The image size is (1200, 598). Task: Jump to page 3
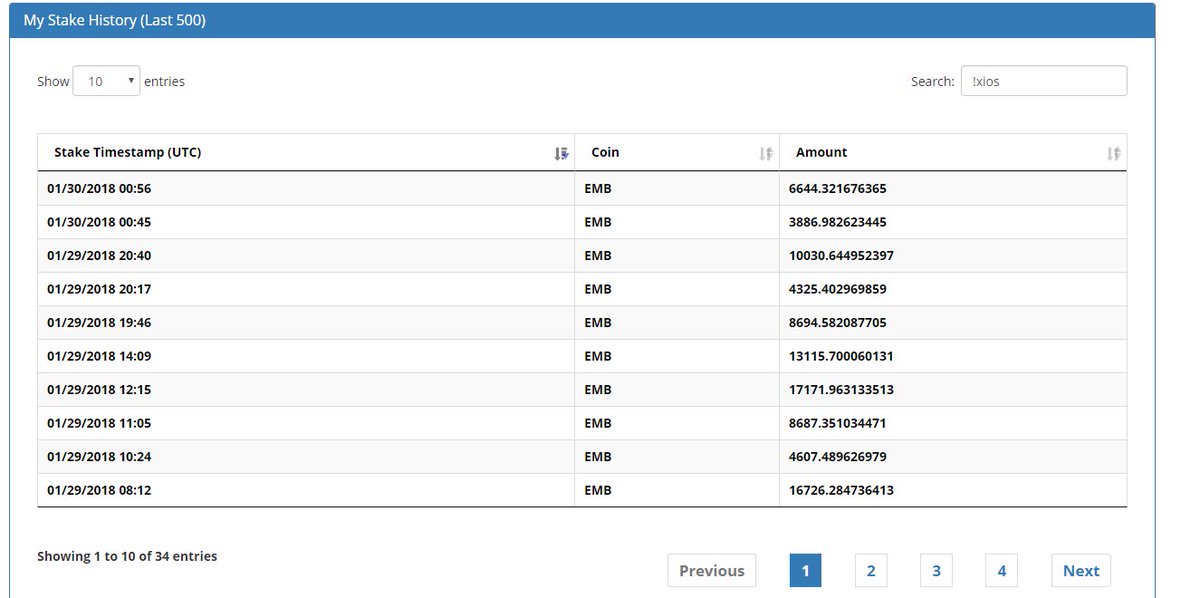(x=936, y=570)
